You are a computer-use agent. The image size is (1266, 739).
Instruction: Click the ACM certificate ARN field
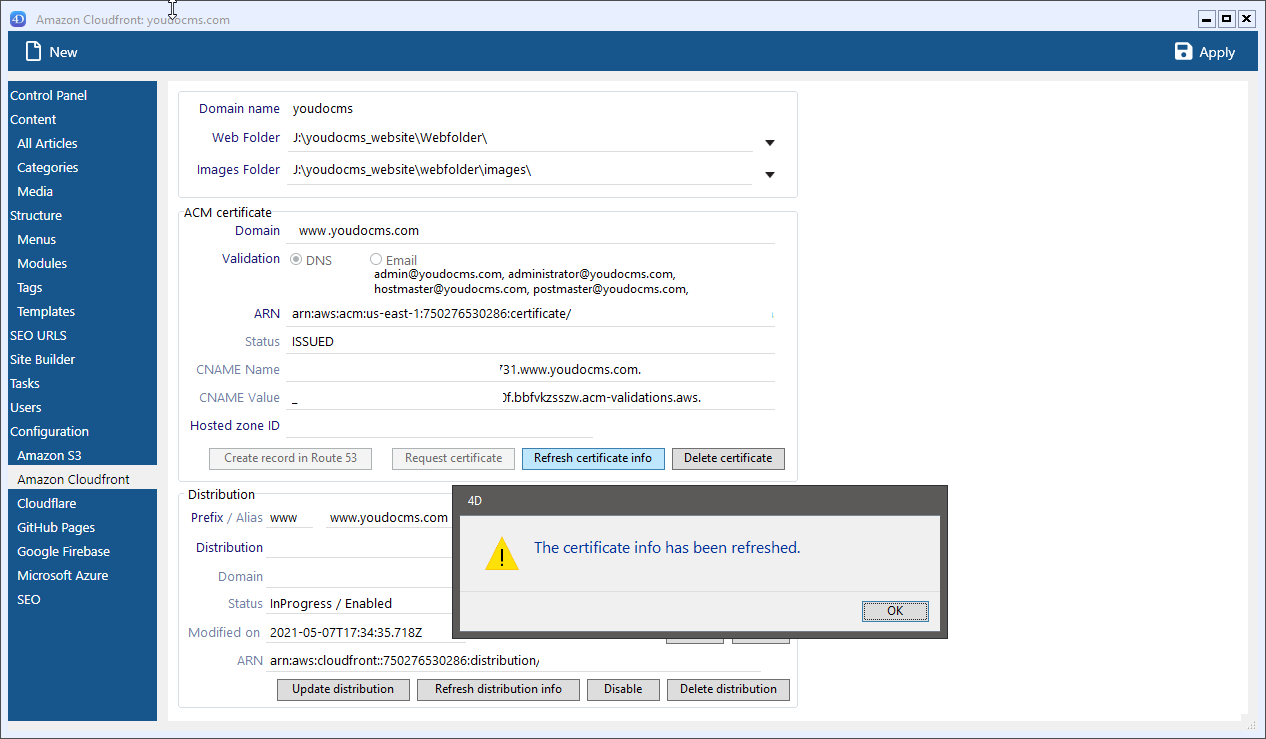(x=530, y=314)
